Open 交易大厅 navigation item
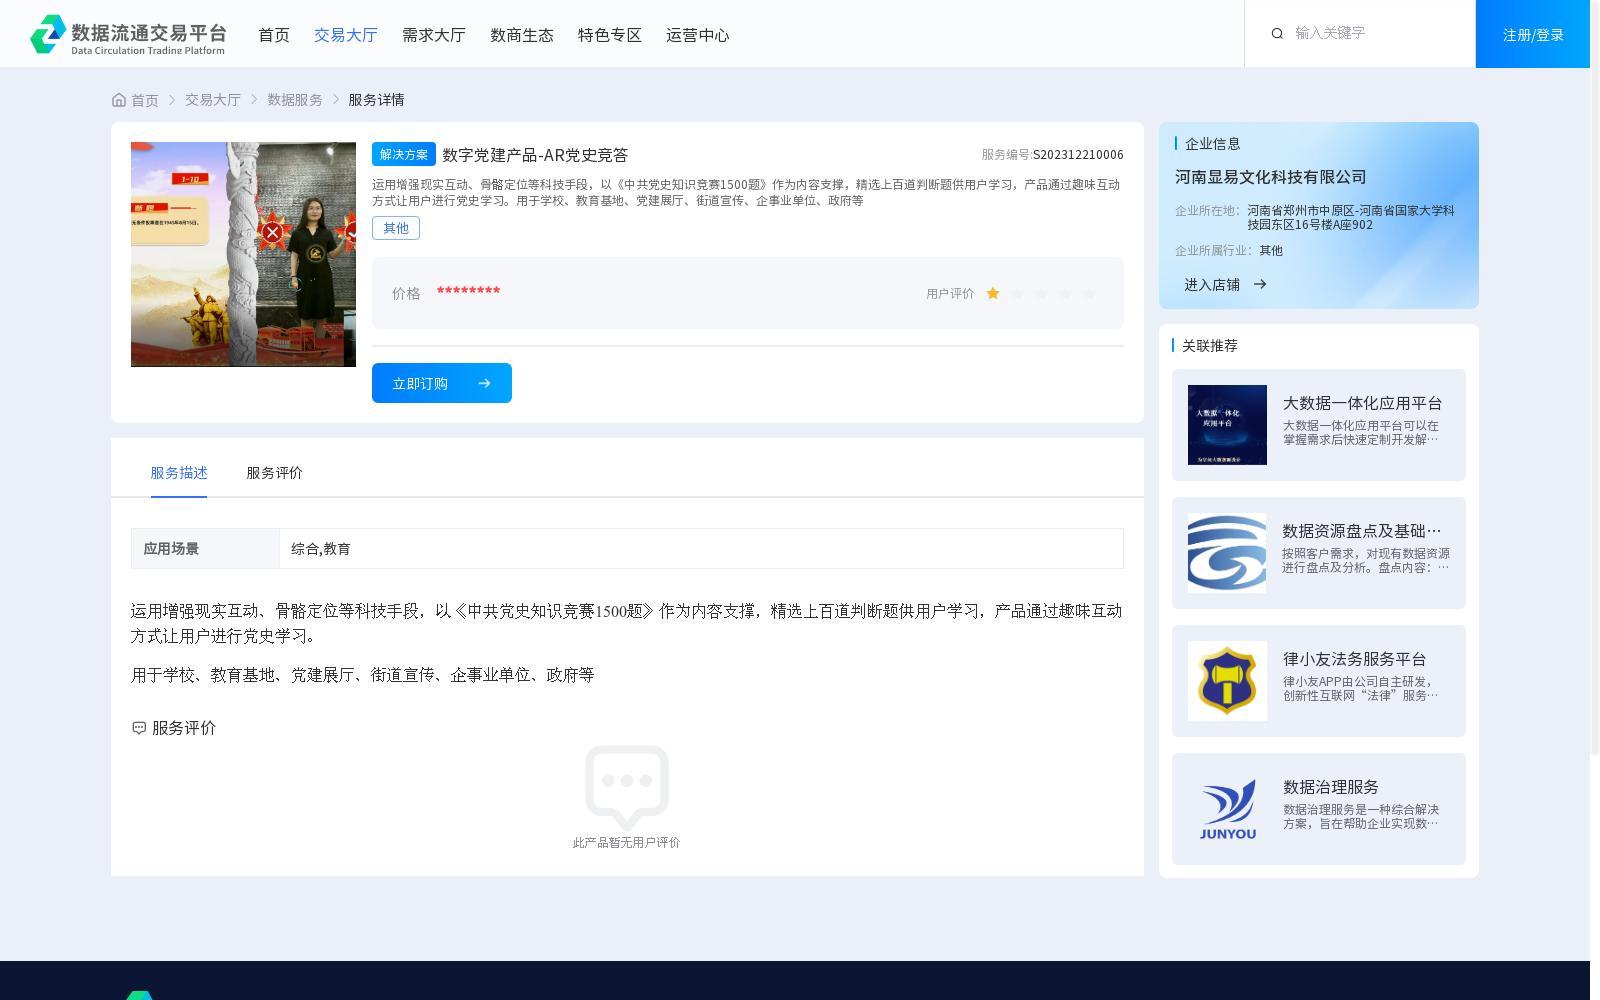Viewport: 1600px width, 1000px height. (x=346, y=35)
